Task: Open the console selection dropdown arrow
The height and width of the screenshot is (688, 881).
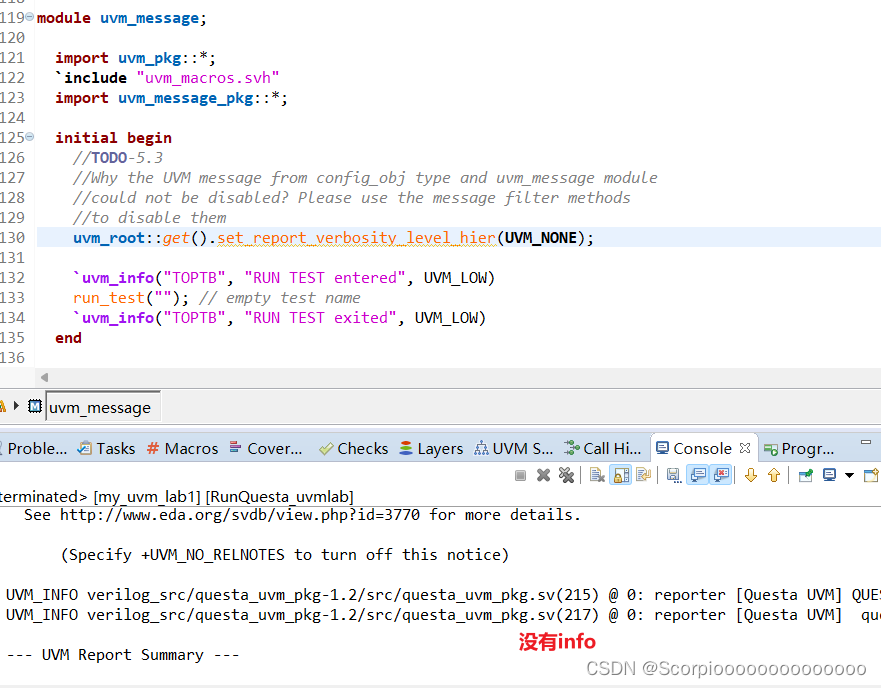Action: coord(848,474)
